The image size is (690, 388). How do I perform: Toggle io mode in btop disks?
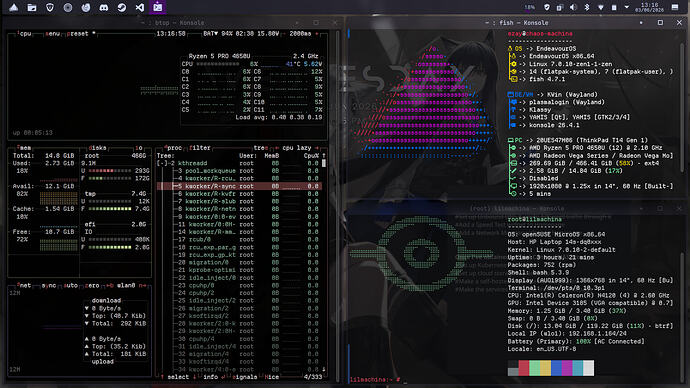coord(139,148)
